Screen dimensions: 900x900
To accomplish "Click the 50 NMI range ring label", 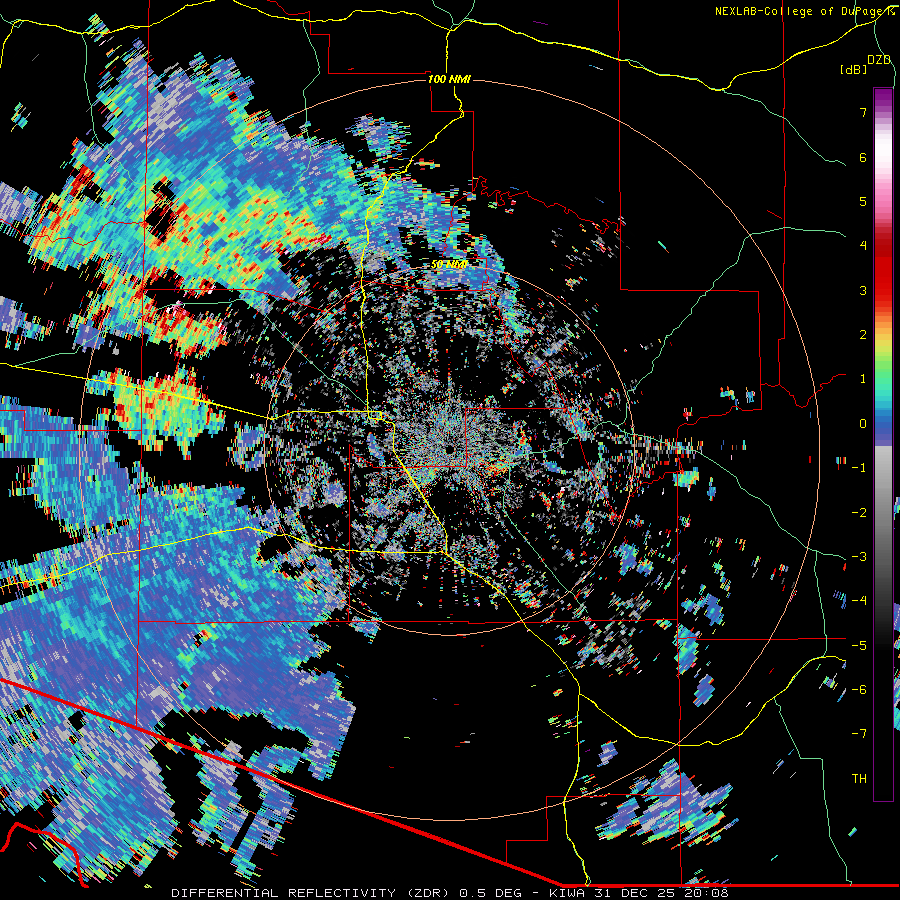I will [449, 264].
